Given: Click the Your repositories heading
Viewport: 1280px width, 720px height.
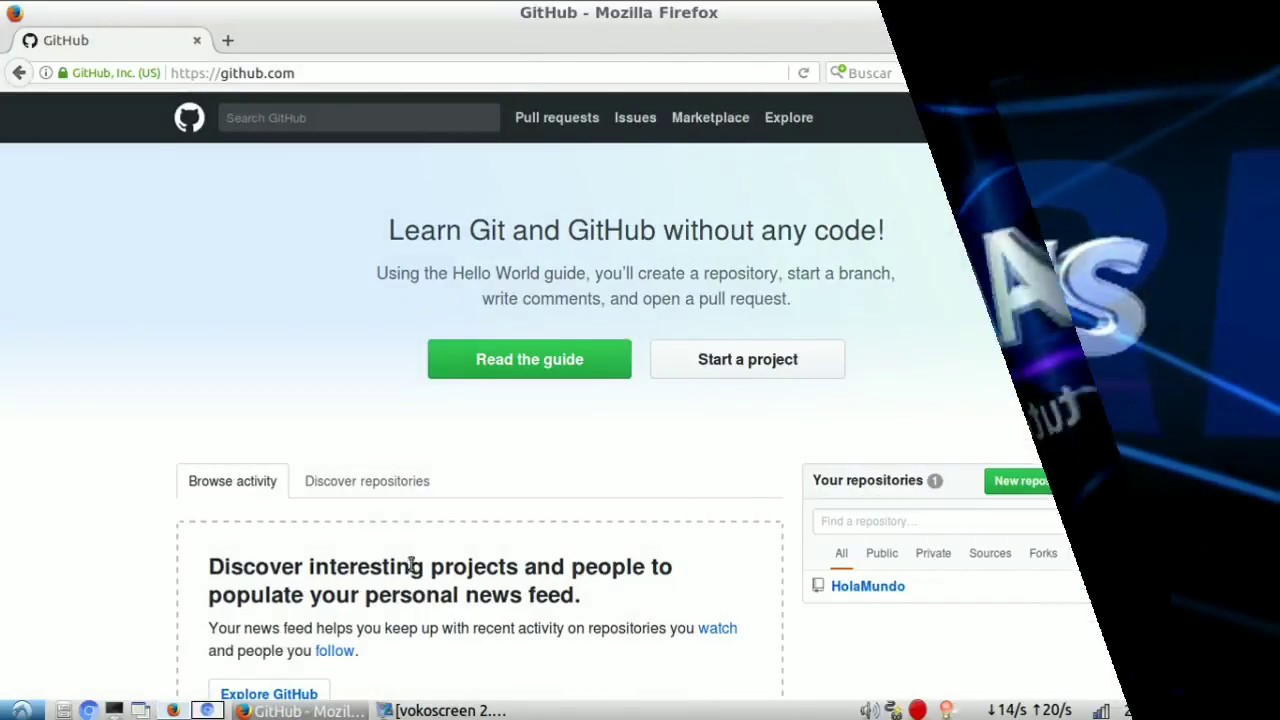Looking at the screenshot, I should tap(867, 480).
